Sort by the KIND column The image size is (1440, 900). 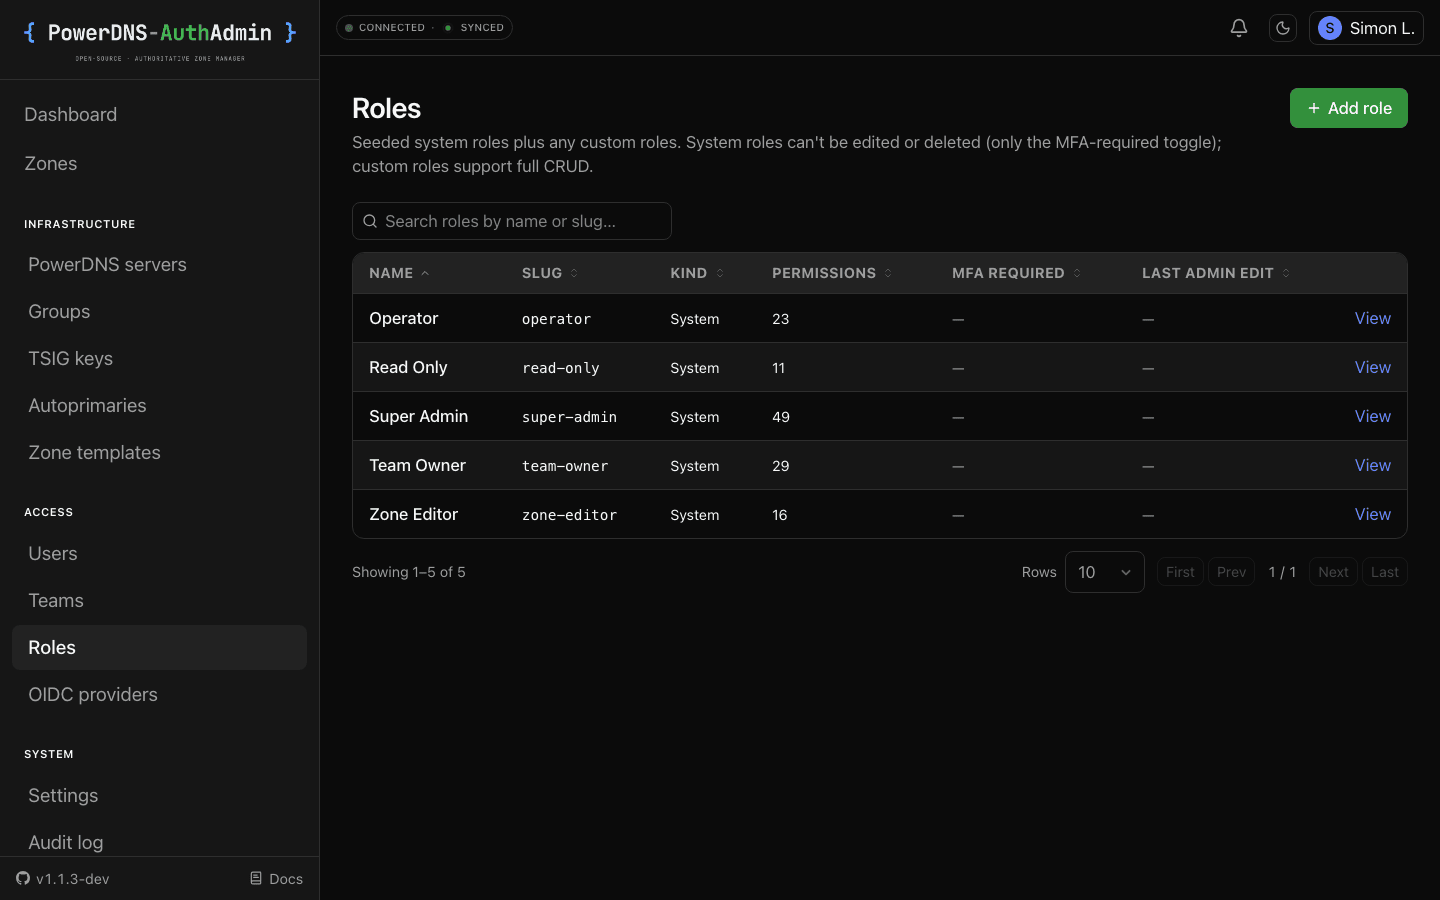click(x=697, y=273)
